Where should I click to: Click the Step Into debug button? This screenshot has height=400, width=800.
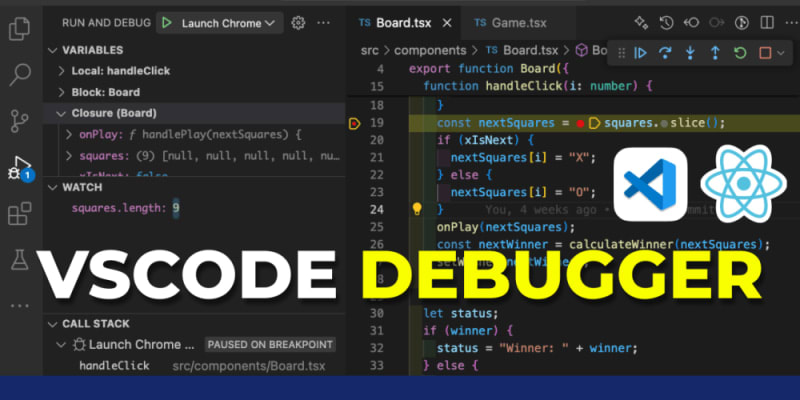coord(691,52)
